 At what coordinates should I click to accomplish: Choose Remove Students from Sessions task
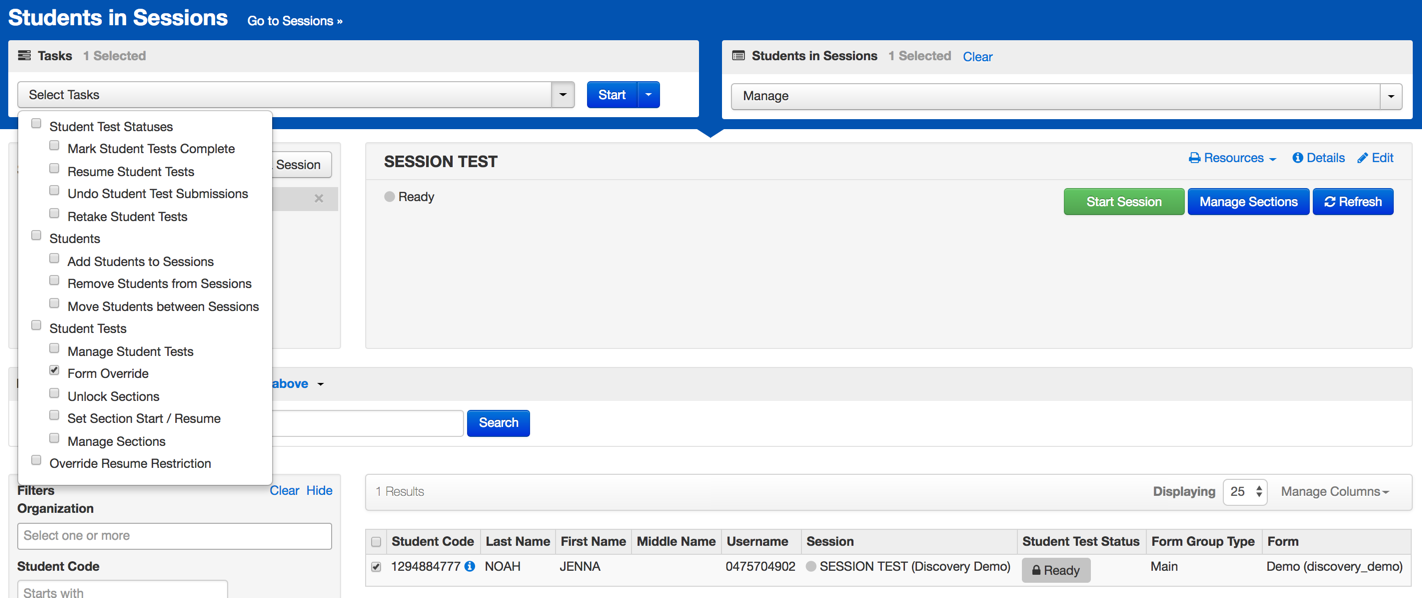point(55,281)
